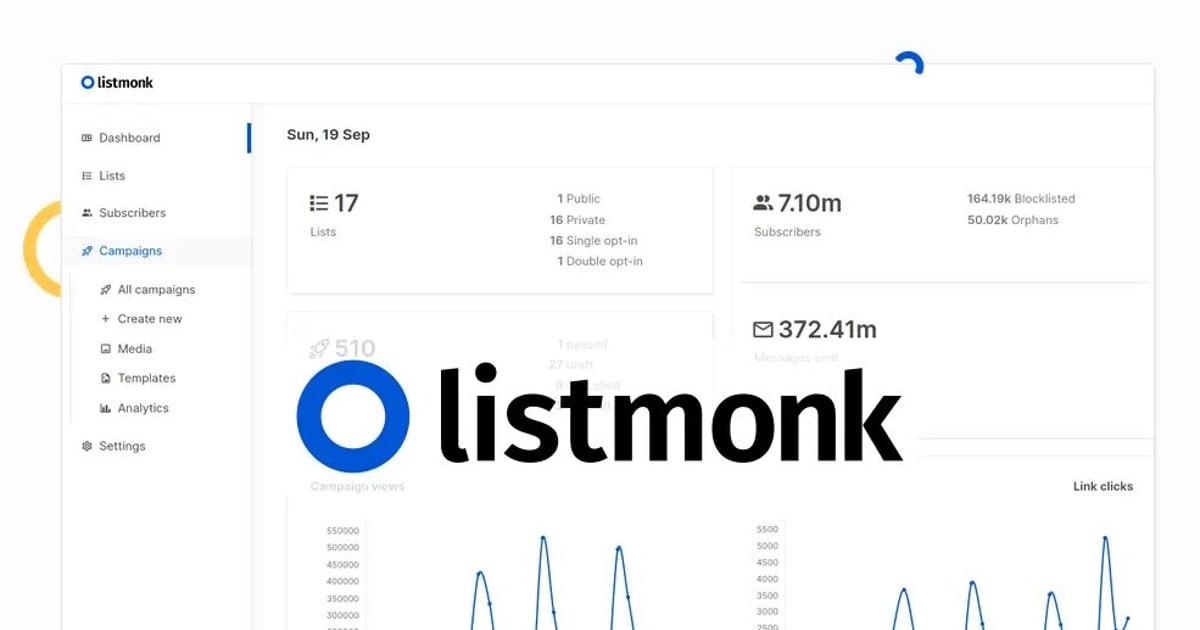1200x630 pixels.
Task: Click the 164.19k Blocklisted stat
Action: click(1021, 199)
